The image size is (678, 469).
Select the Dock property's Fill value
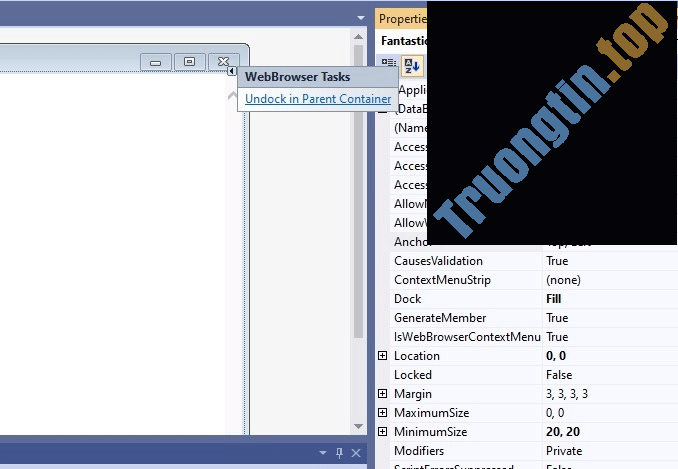click(x=553, y=299)
